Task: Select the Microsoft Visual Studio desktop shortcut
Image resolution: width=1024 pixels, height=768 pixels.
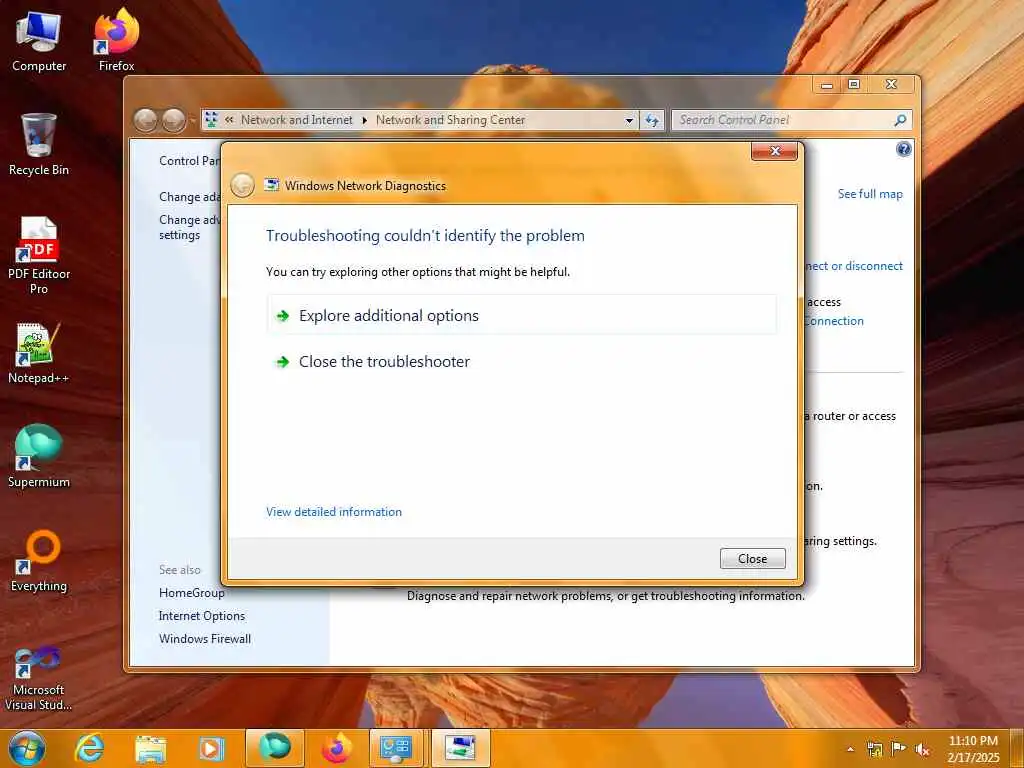Action: (39, 678)
